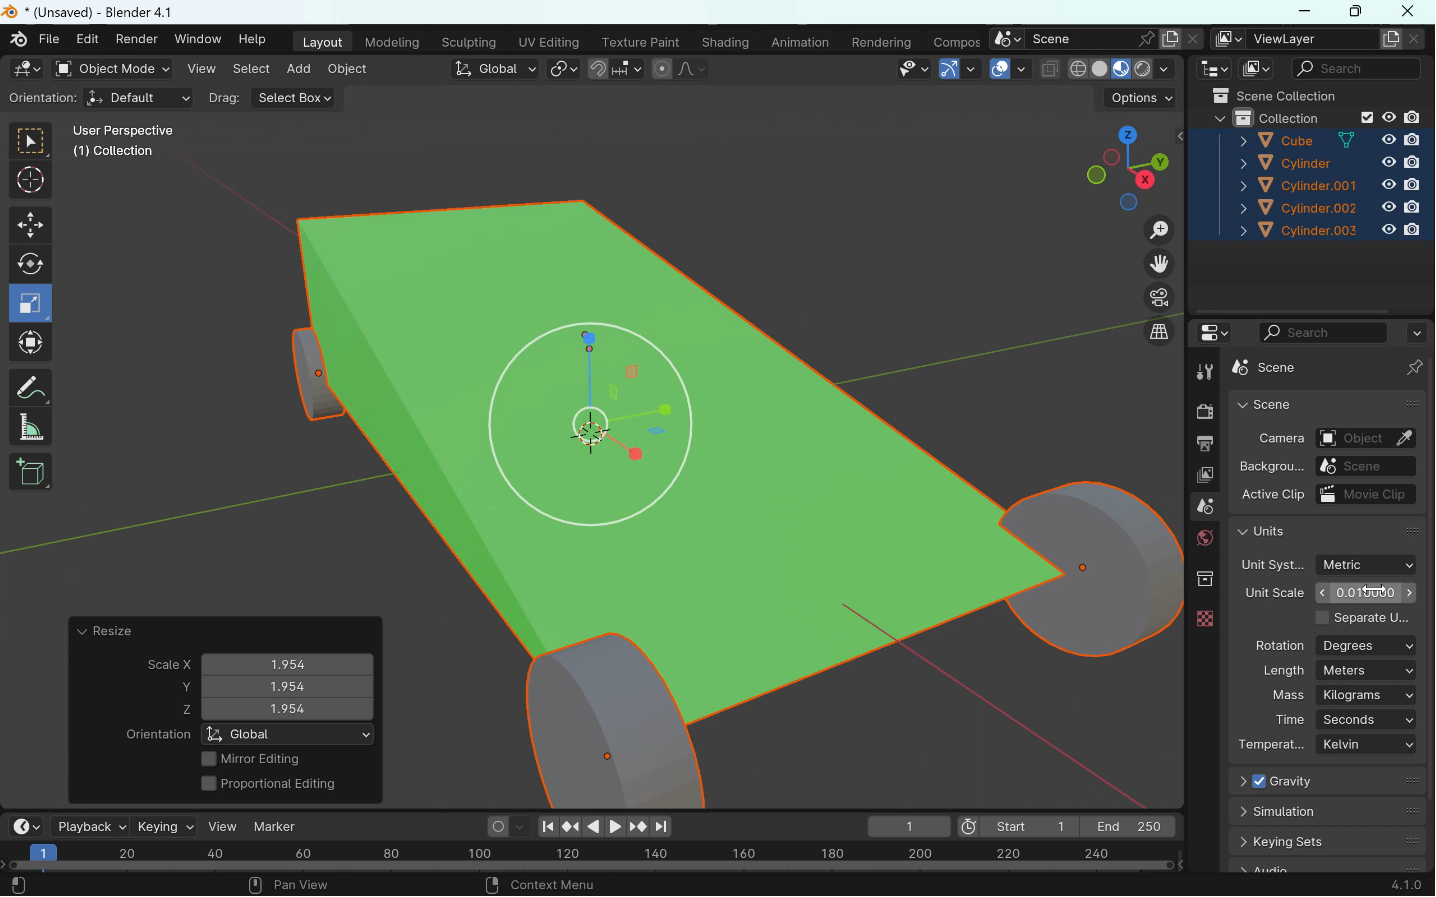1436x897 pixels.
Task: Open the Options popover button
Action: click(1141, 98)
